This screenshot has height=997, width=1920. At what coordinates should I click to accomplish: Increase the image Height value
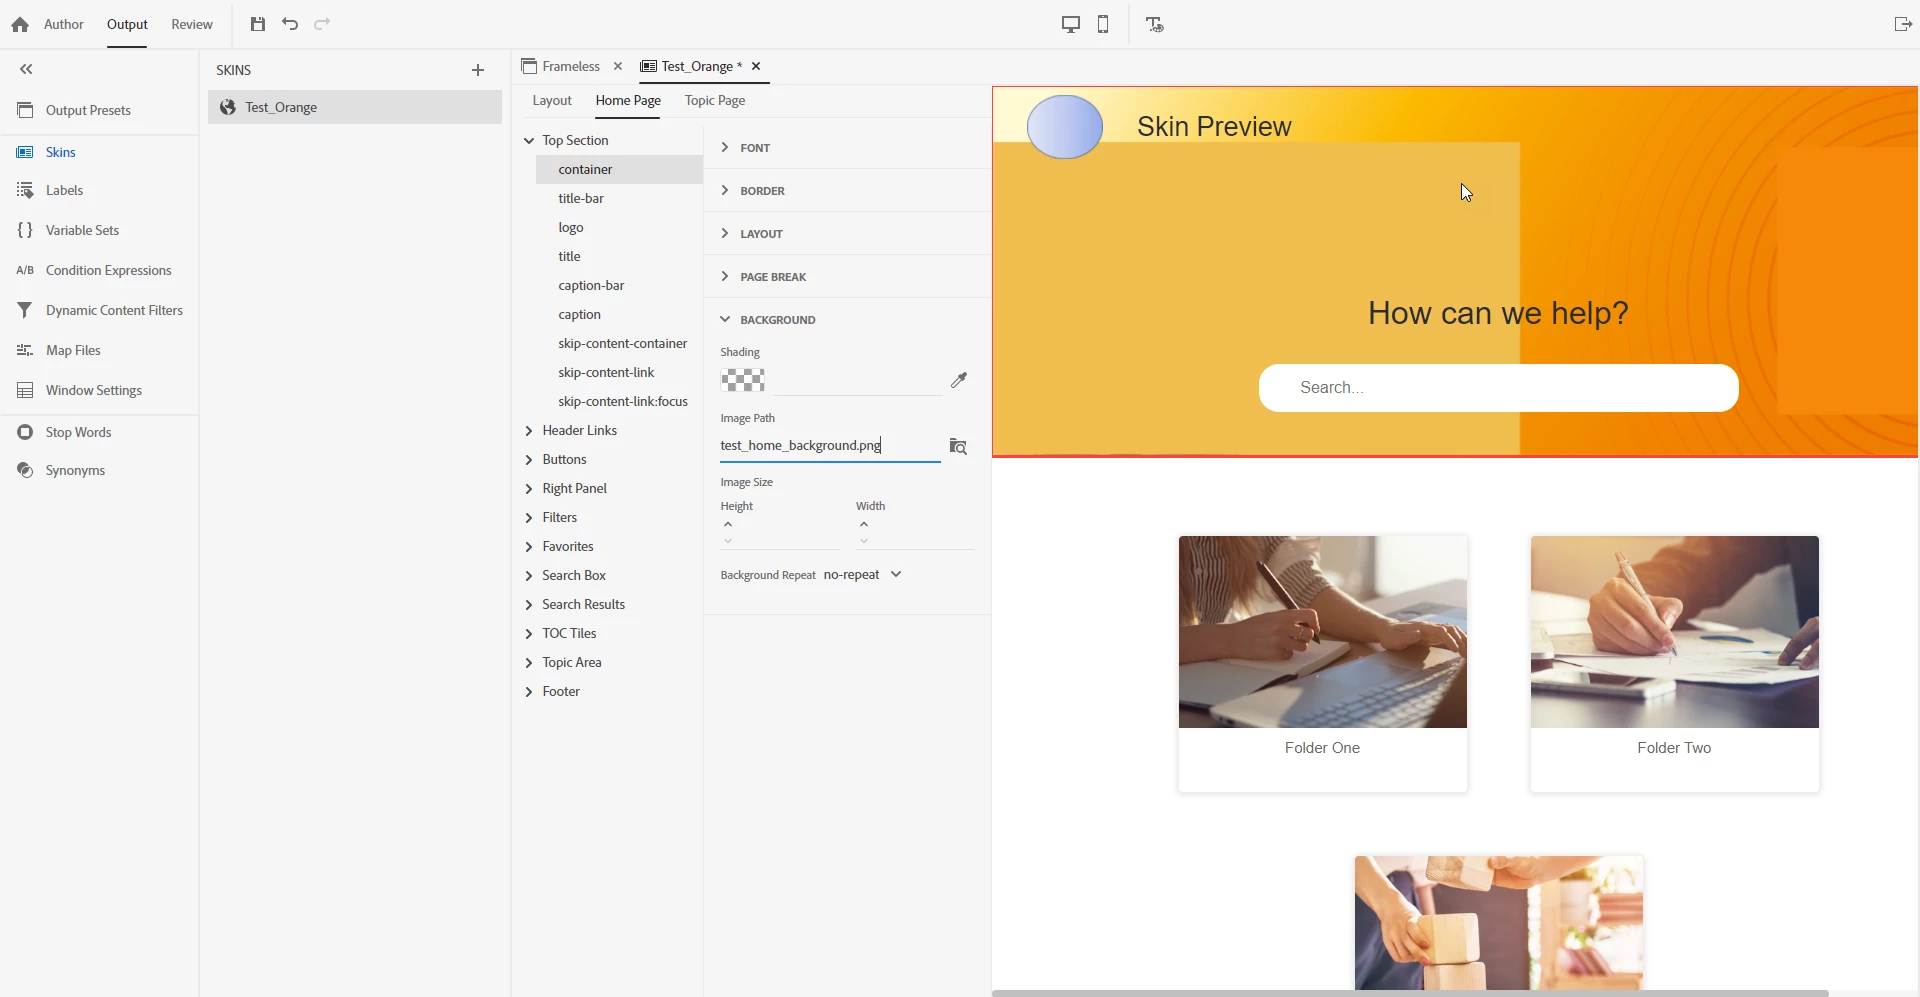(728, 524)
